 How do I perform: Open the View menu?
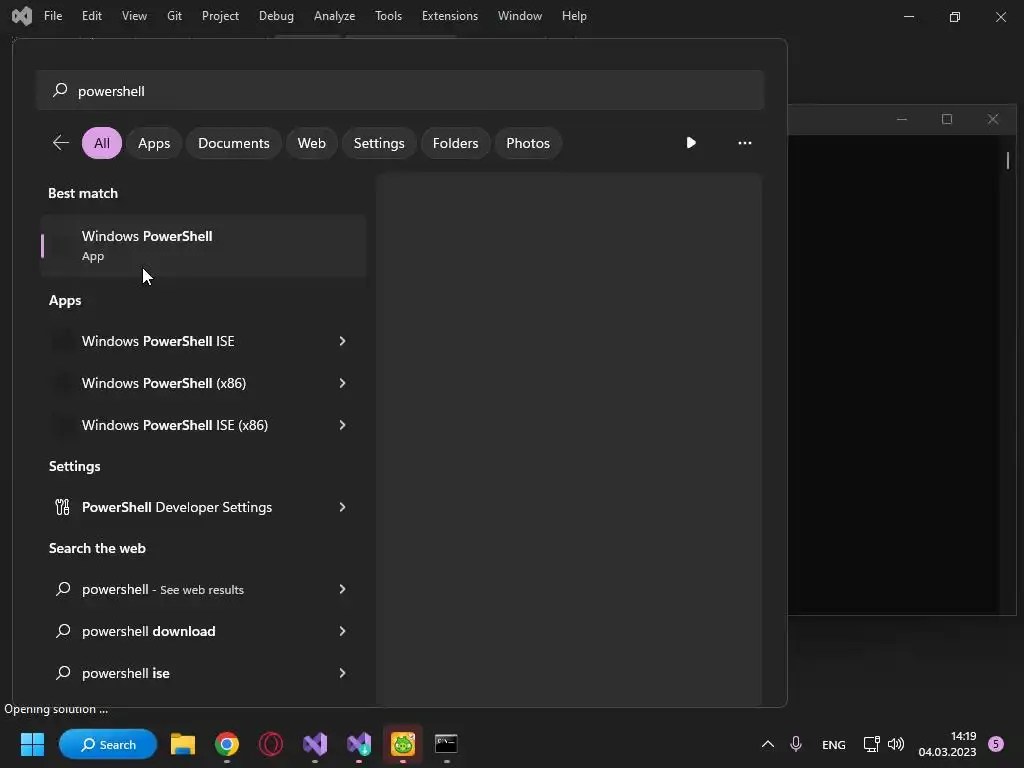coord(134,16)
